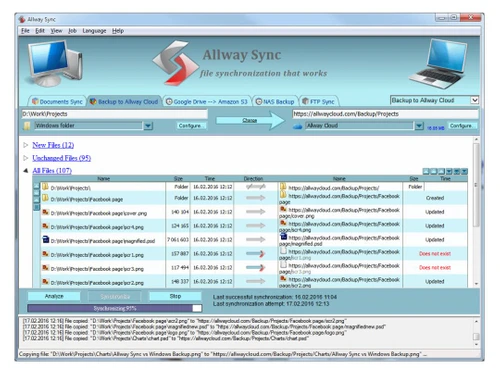Click the direction arrow in magnified.psd row

(256, 239)
